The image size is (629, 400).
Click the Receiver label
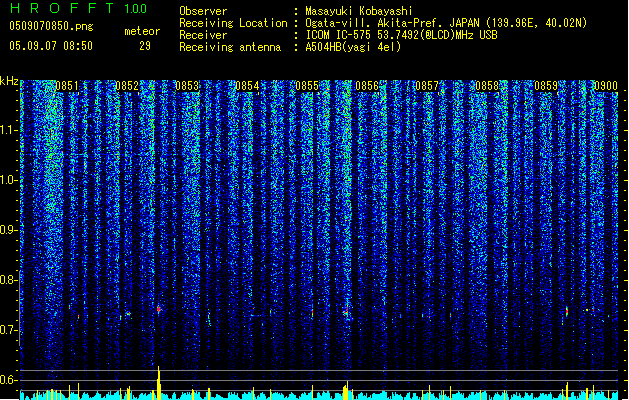click(x=203, y=35)
